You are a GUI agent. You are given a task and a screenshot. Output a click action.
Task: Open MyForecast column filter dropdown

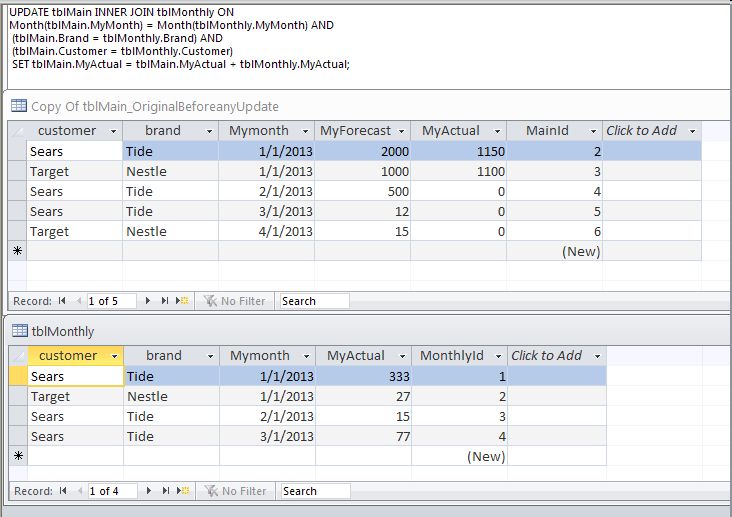401,132
